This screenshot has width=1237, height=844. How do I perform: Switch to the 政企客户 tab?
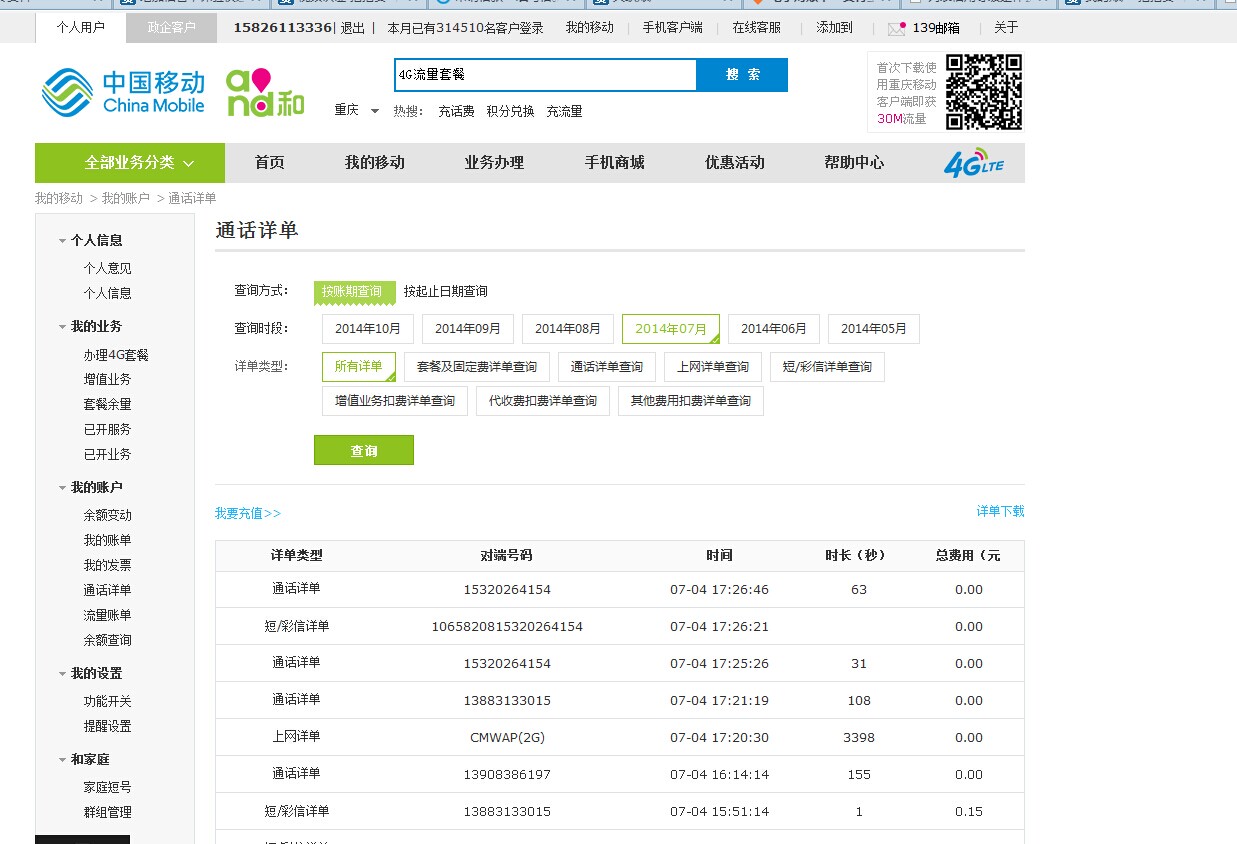[171, 28]
